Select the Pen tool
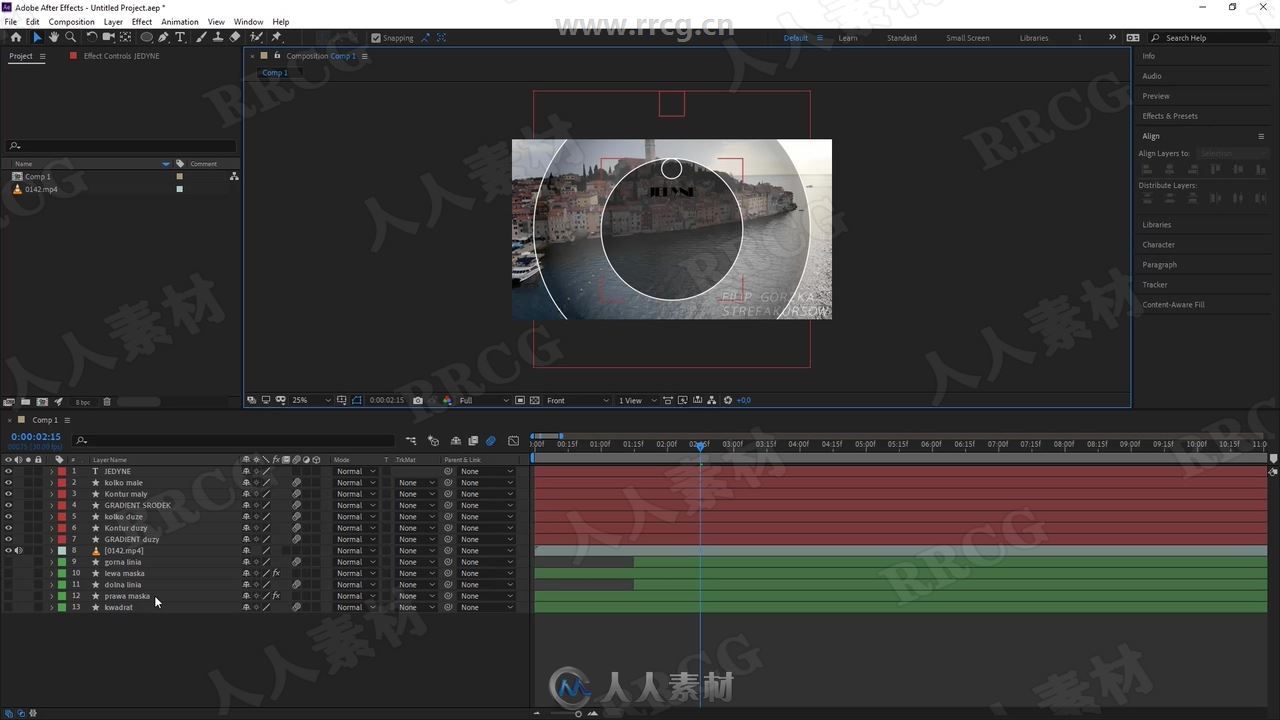Image resolution: width=1280 pixels, height=720 pixels. (163, 37)
